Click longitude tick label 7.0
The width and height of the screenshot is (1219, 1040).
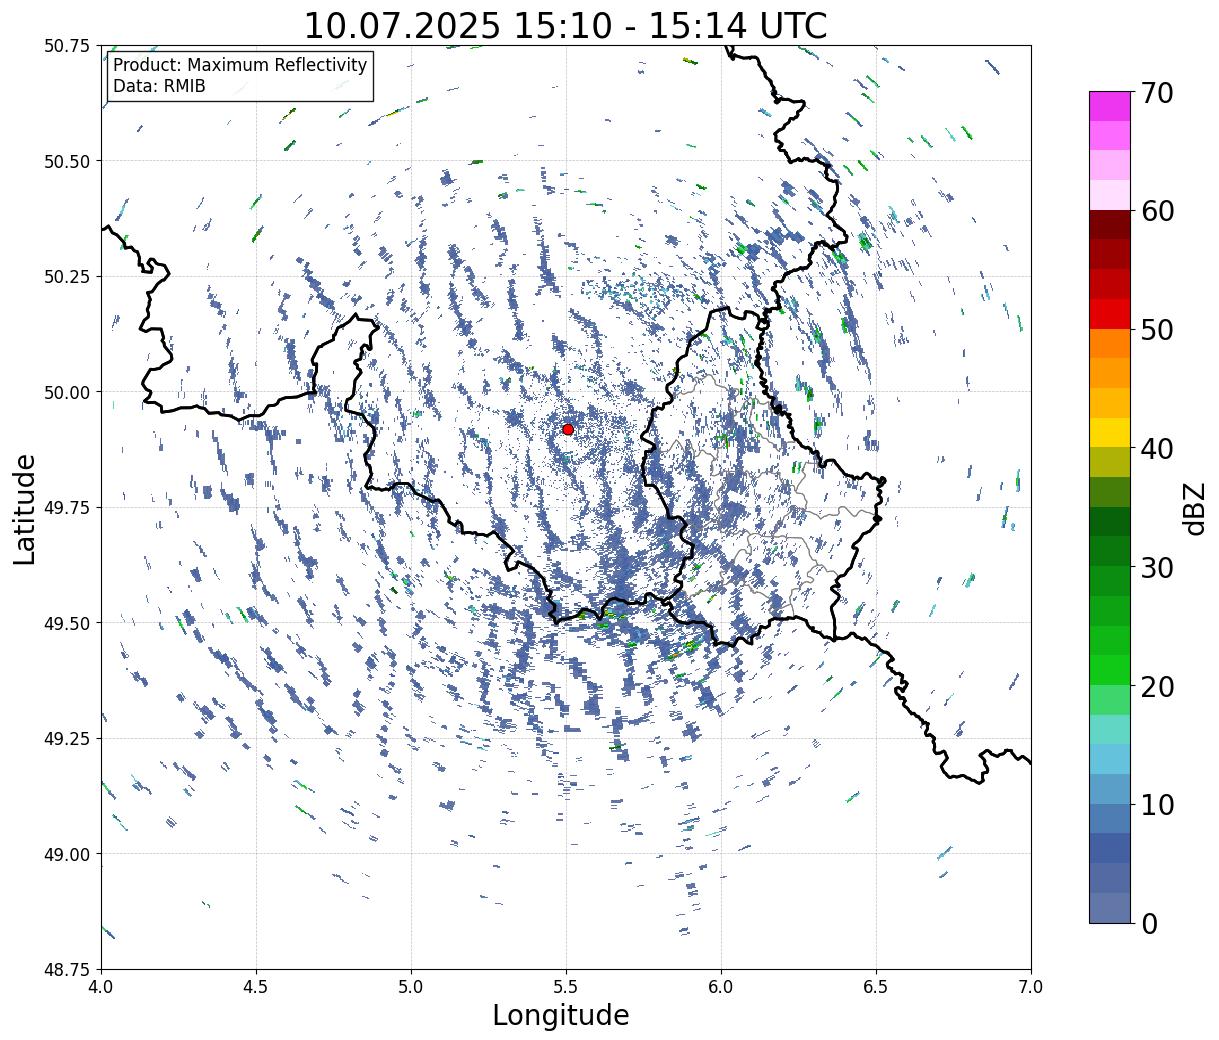[1031, 987]
